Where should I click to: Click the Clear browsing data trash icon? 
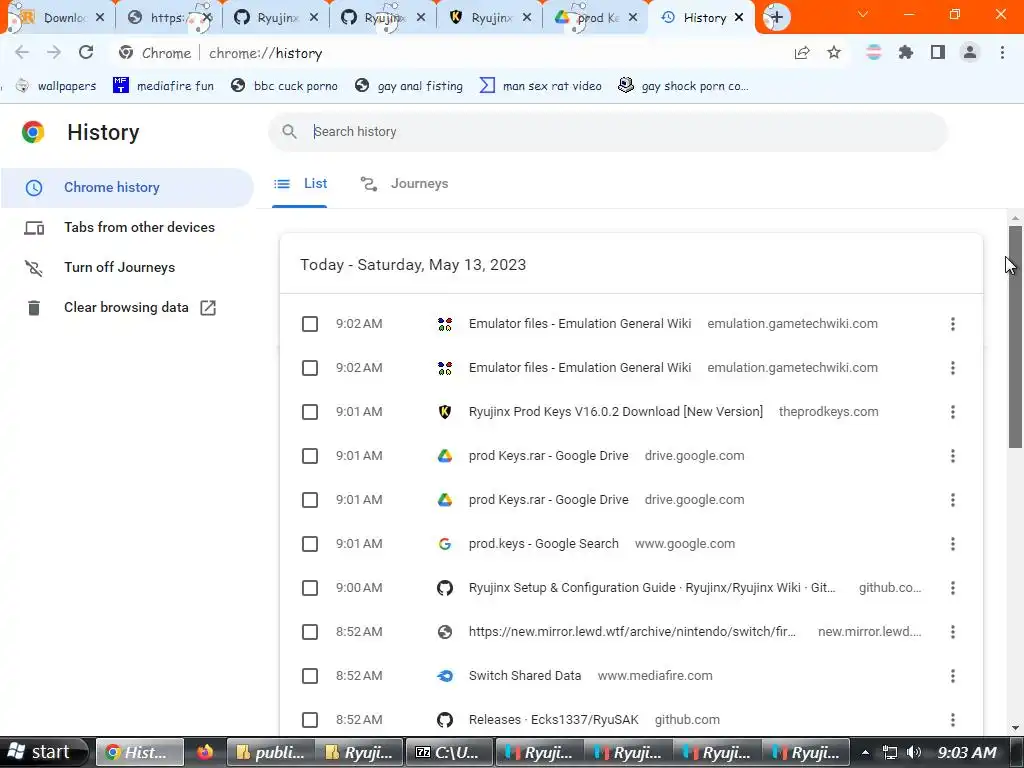pos(34,308)
